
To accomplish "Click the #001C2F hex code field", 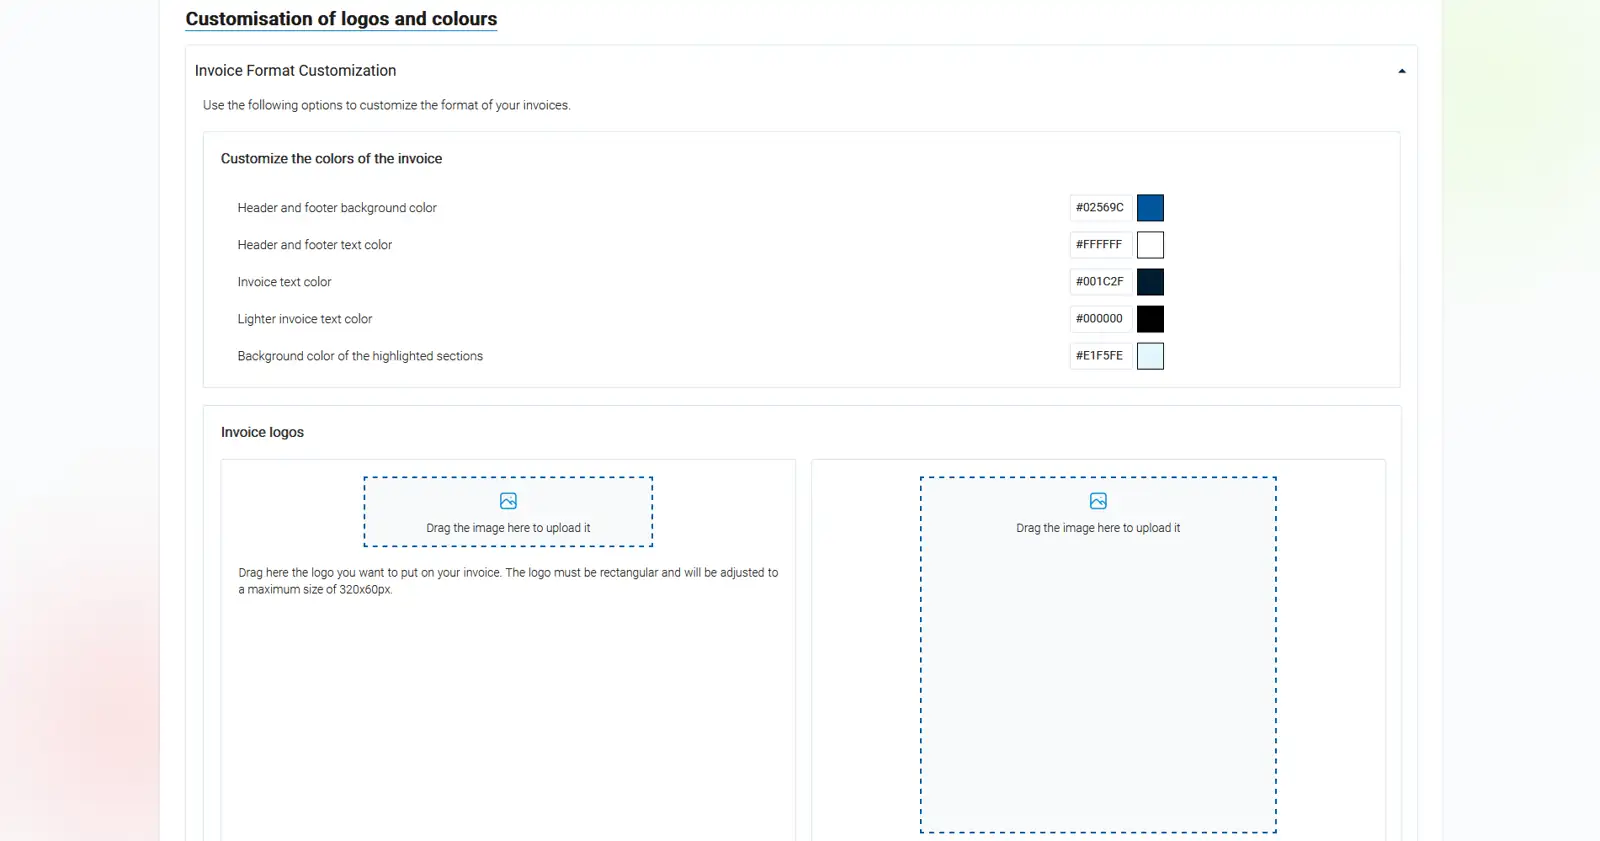I will tap(1100, 282).
